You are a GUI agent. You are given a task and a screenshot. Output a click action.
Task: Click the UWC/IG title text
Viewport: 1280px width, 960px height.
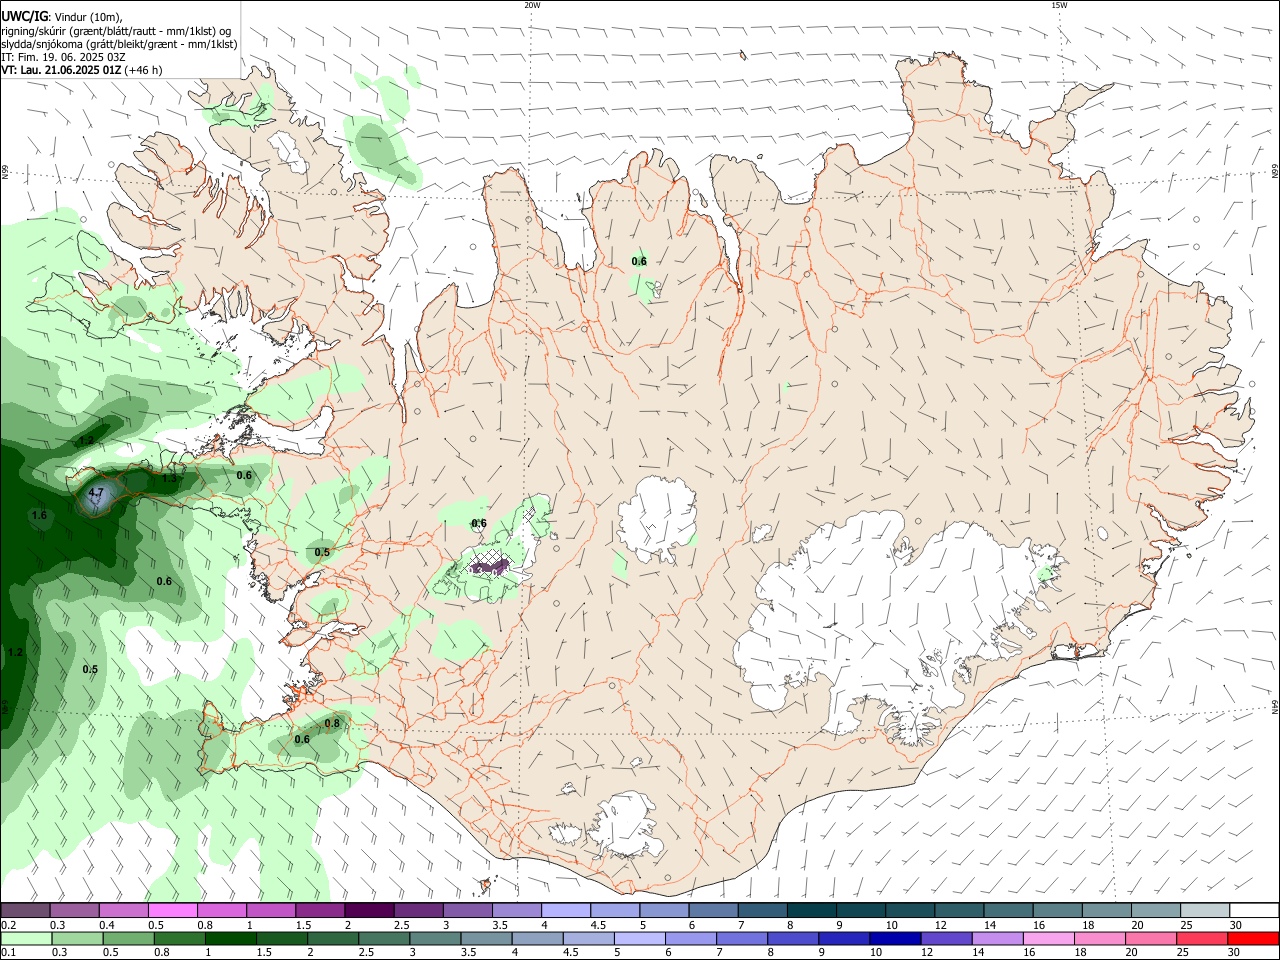23,16
